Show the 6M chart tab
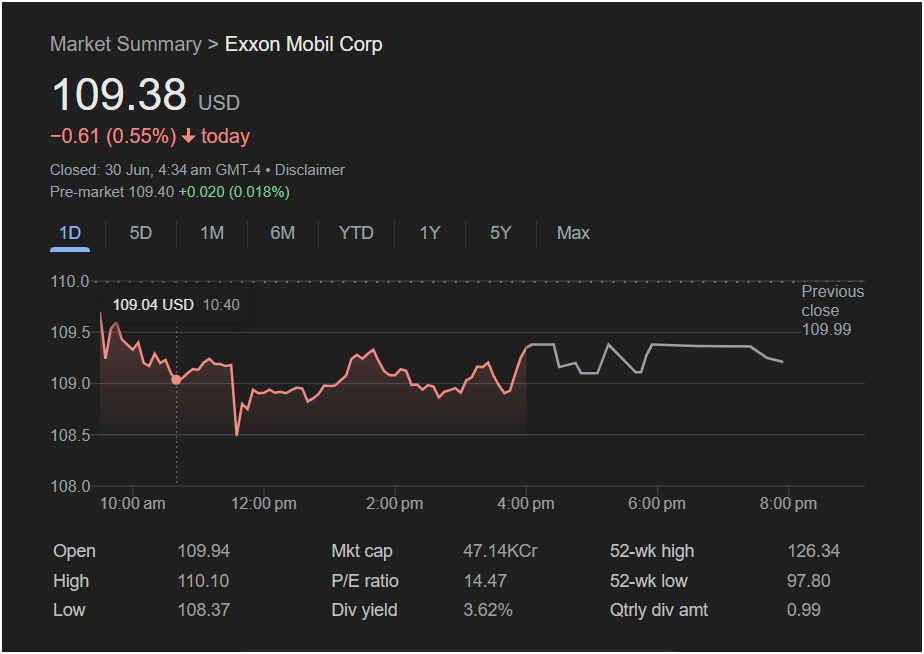This screenshot has width=924, height=654. [283, 233]
